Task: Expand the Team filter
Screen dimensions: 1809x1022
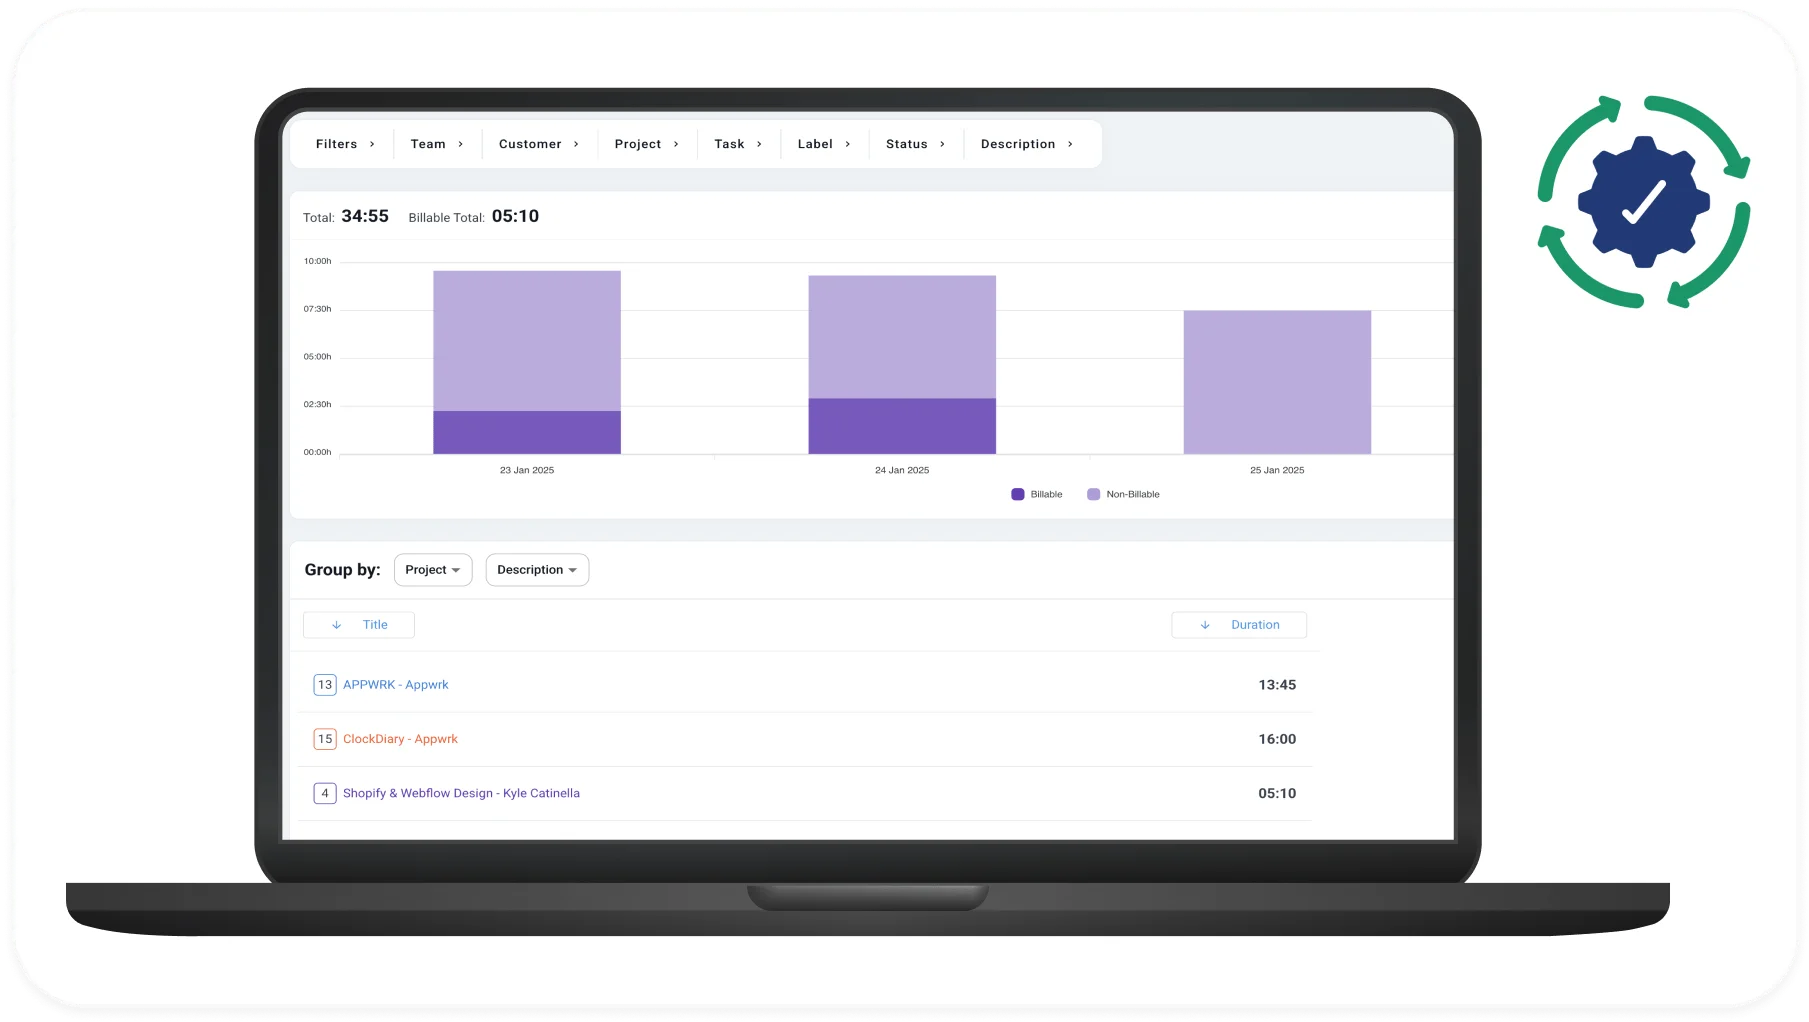Action: coord(437,144)
